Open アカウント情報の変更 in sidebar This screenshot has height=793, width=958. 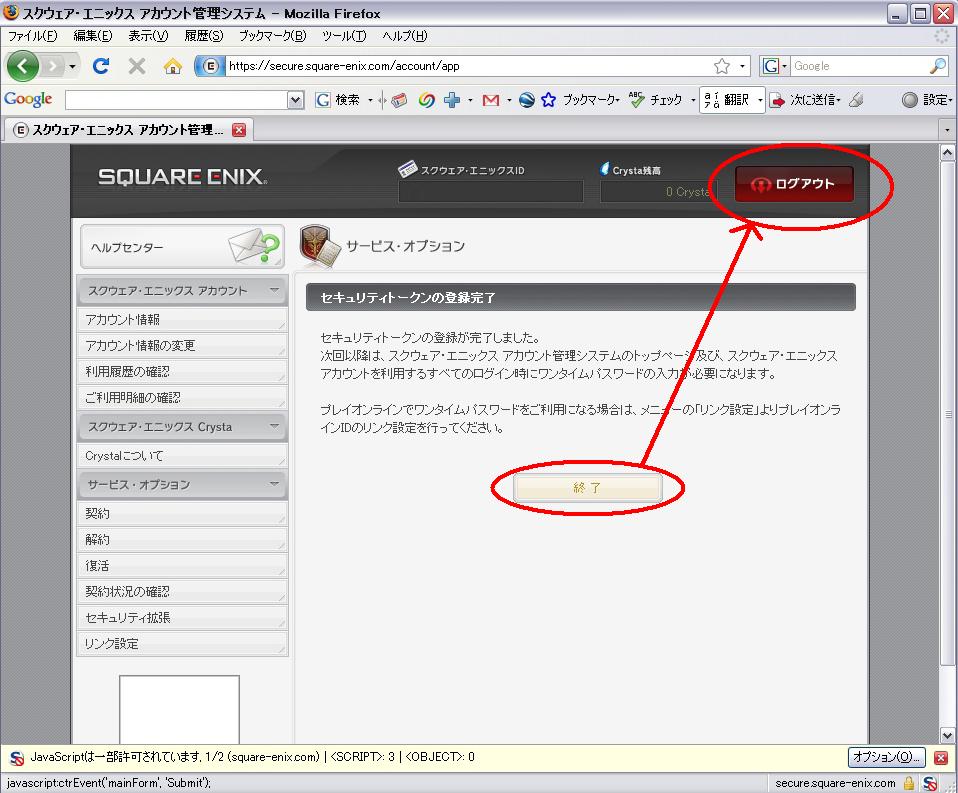coord(182,346)
